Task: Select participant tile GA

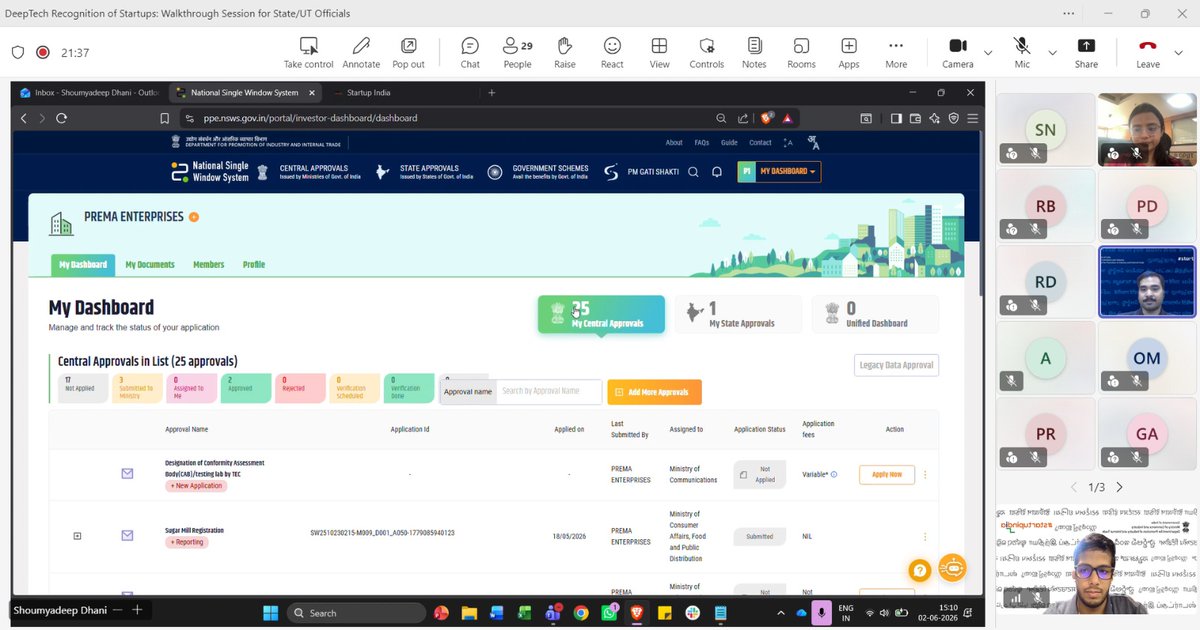Action: pyautogui.click(x=1147, y=434)
